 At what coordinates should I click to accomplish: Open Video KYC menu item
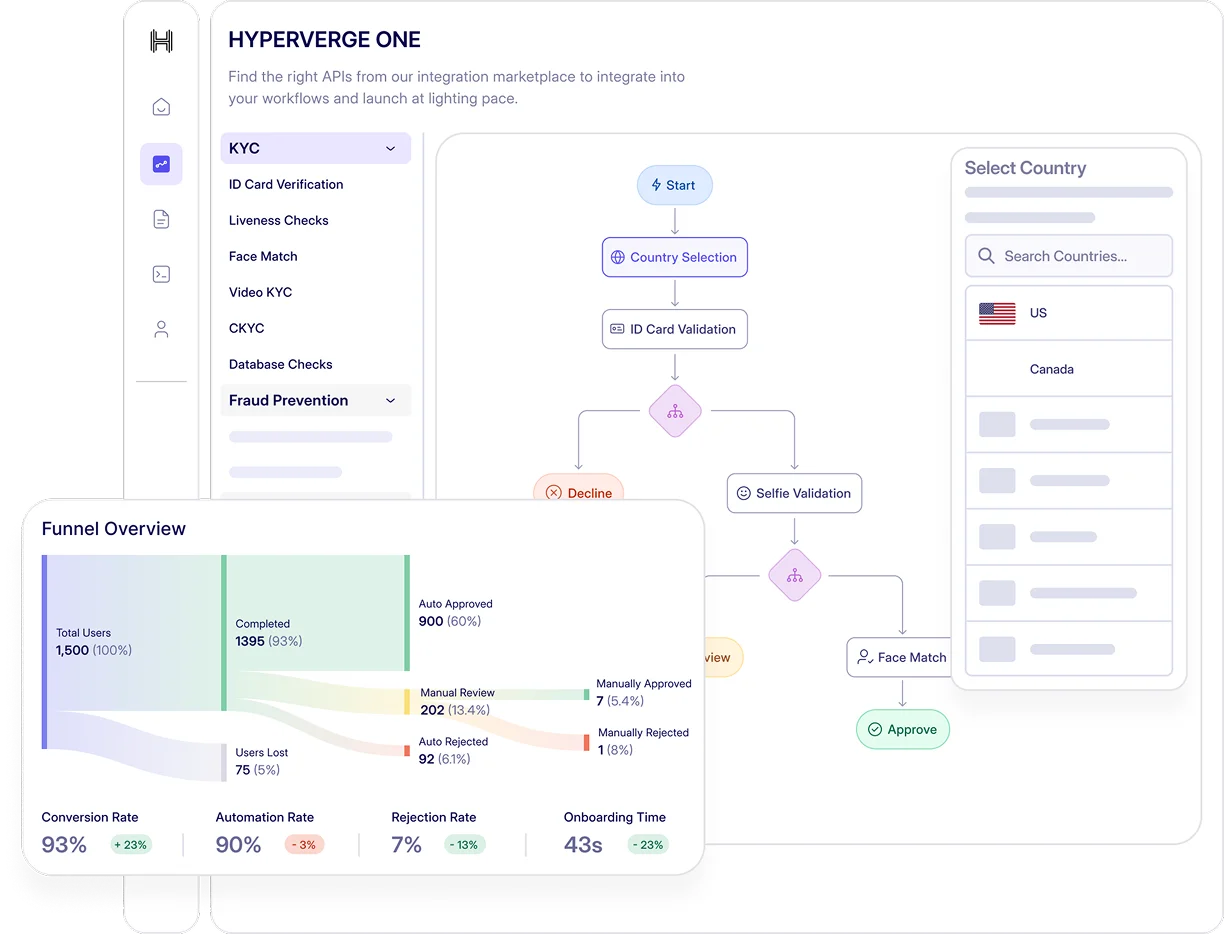coord(260,293)
